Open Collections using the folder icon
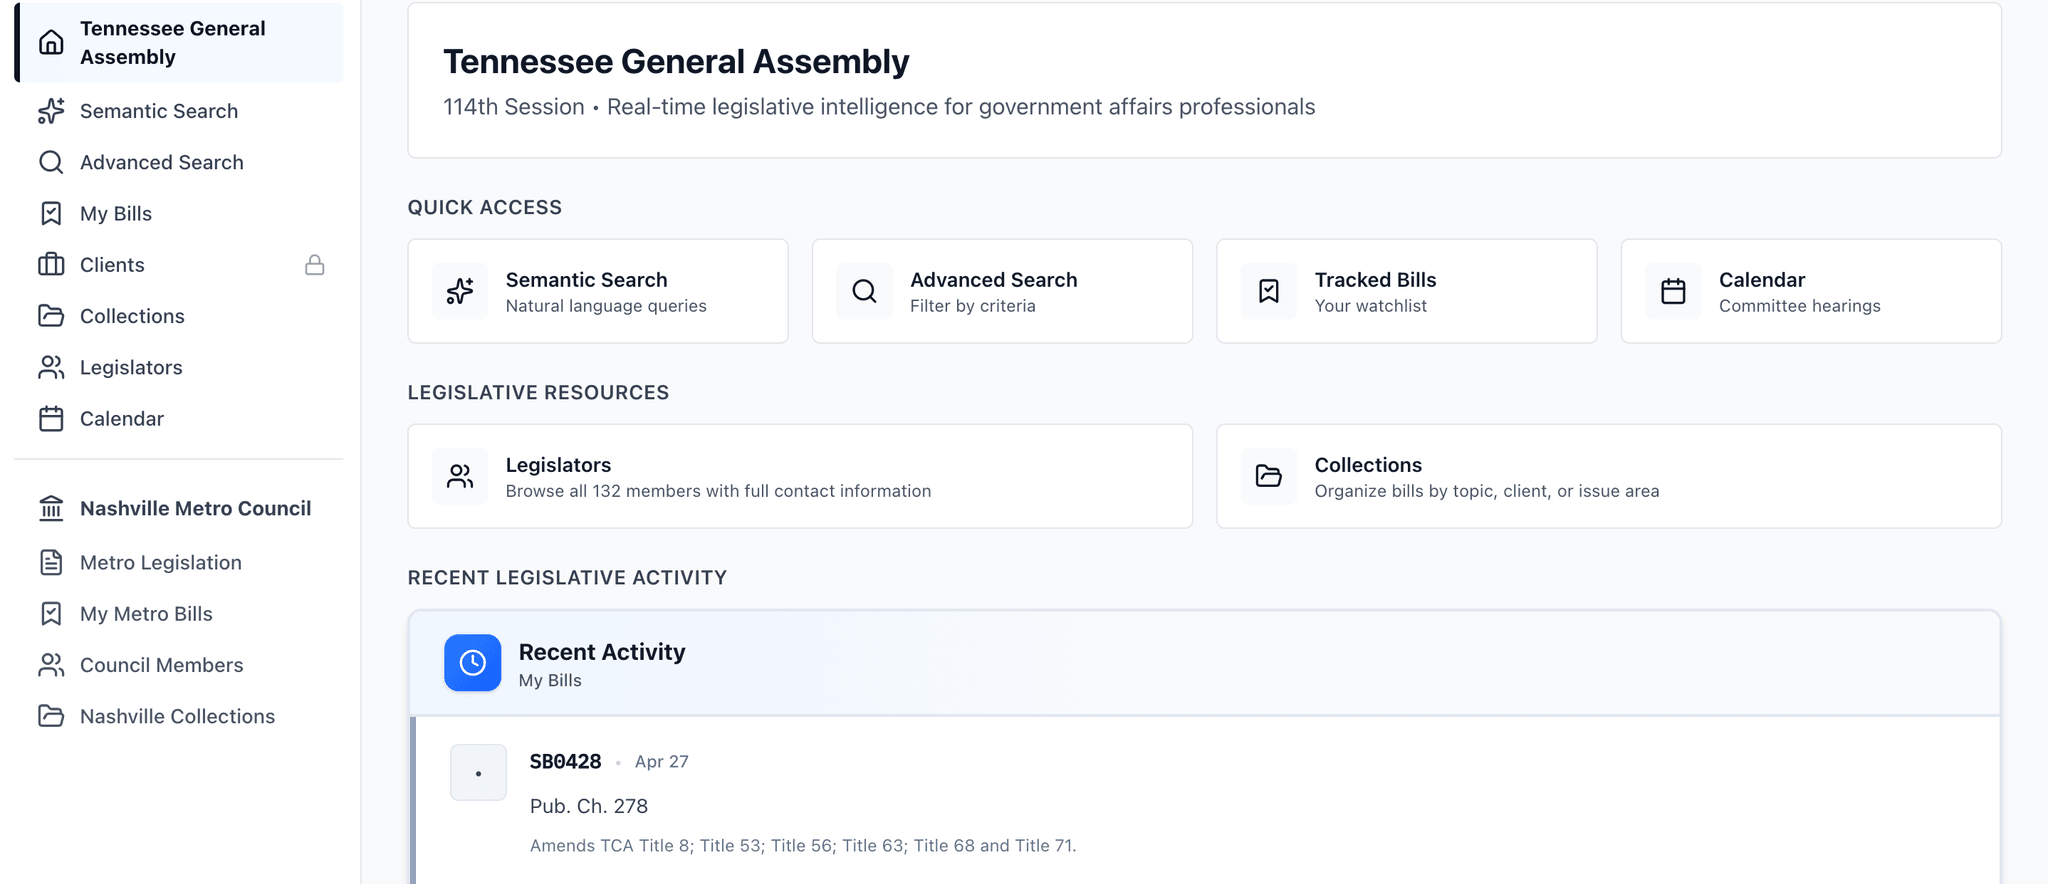Viewport: 2048px width, 884px height. (x=51, y=316)
